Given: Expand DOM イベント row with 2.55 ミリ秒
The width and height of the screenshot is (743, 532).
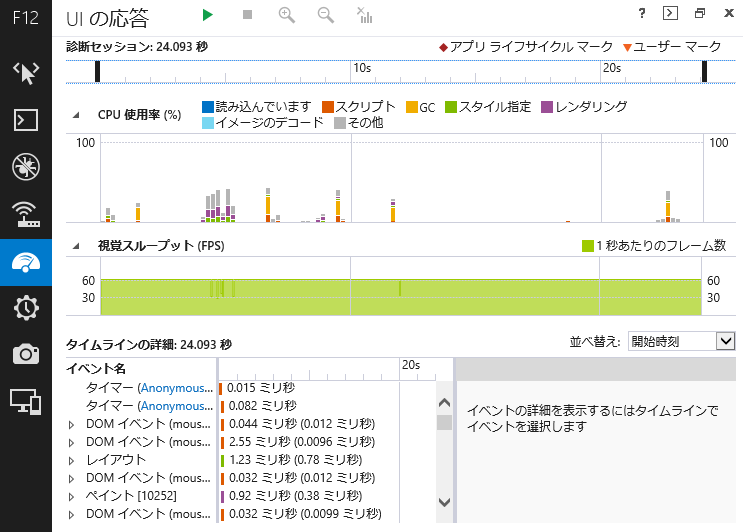Looking at the screenshot, I should click(x=72, y=443).
